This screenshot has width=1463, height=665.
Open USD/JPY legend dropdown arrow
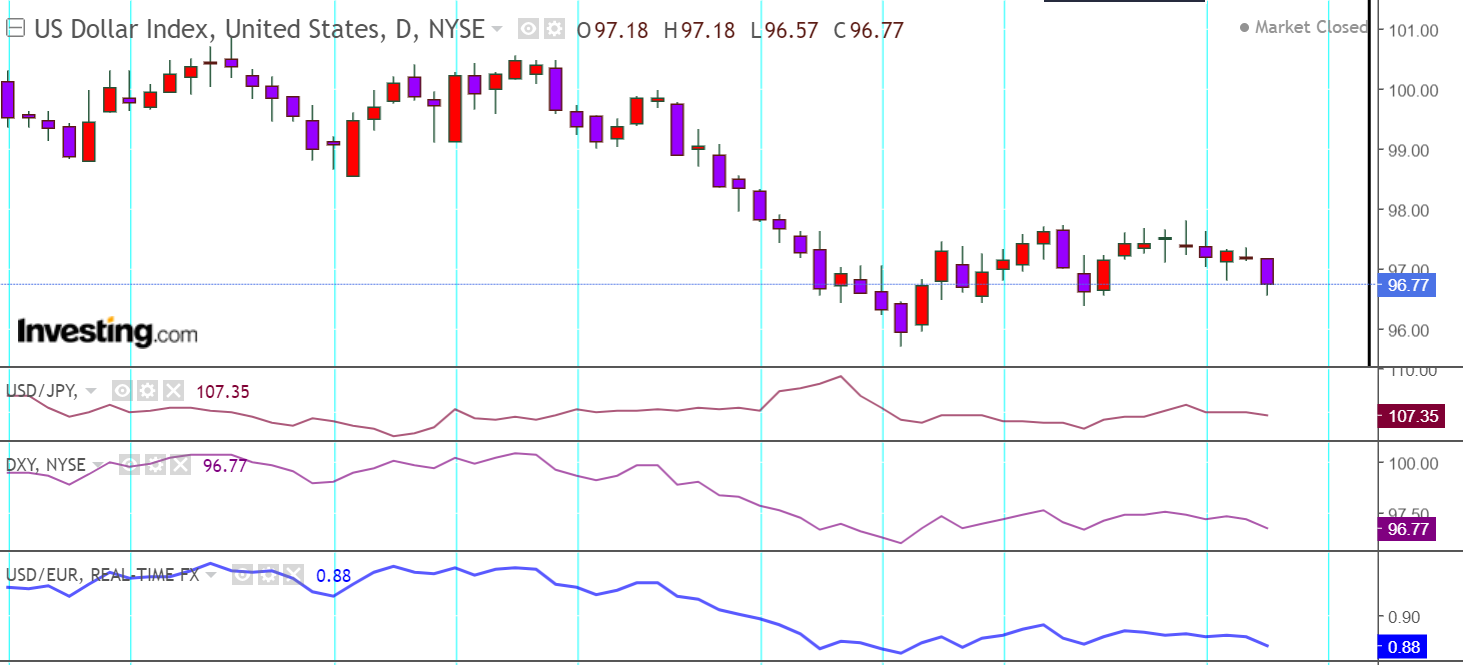pyautogui.click(x=92, y=391)
